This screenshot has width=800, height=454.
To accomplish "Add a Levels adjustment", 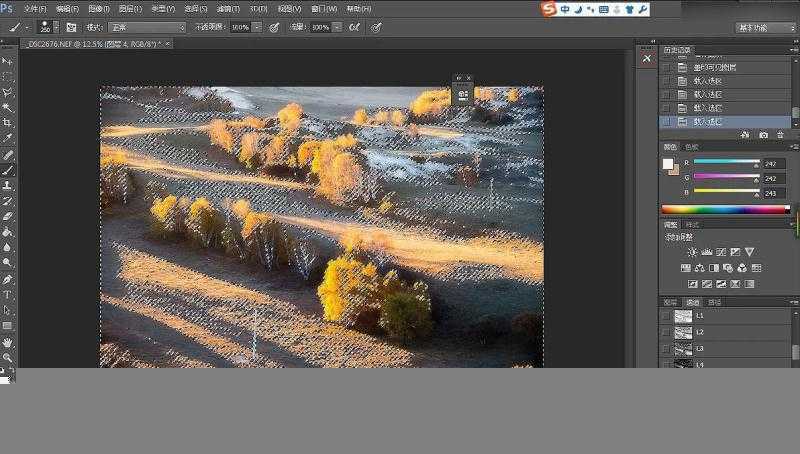I will 707,252.
